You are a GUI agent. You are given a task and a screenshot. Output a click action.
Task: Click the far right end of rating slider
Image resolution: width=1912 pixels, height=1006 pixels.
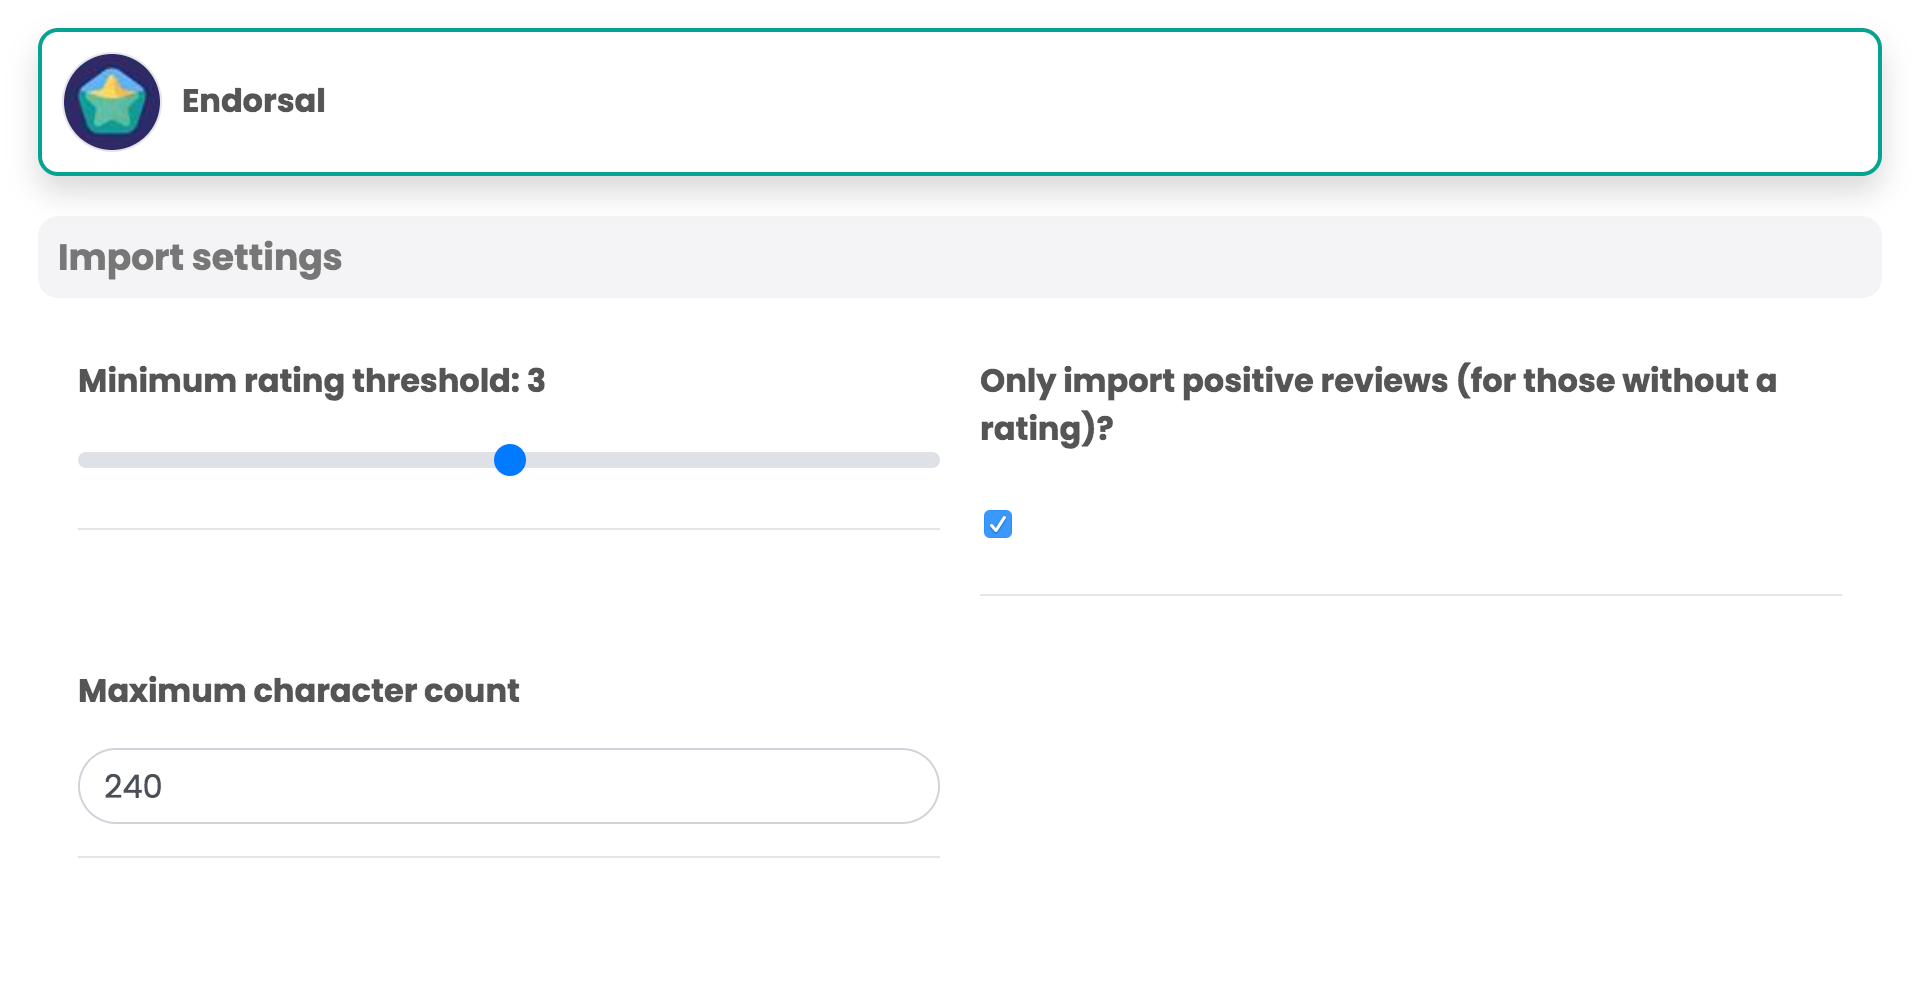click(x=932, y=460)
